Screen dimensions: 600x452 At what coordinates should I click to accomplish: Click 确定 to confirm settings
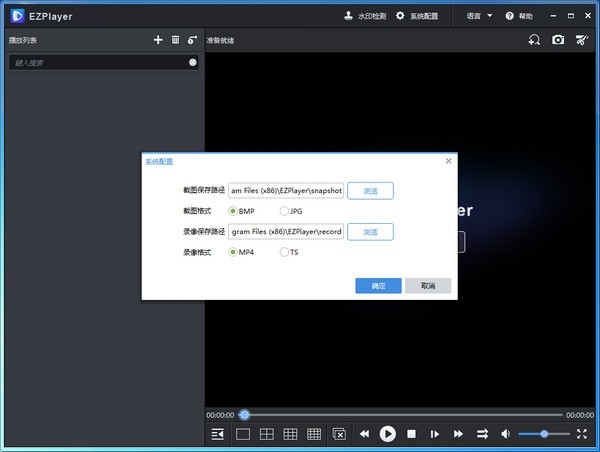[378, 286]
